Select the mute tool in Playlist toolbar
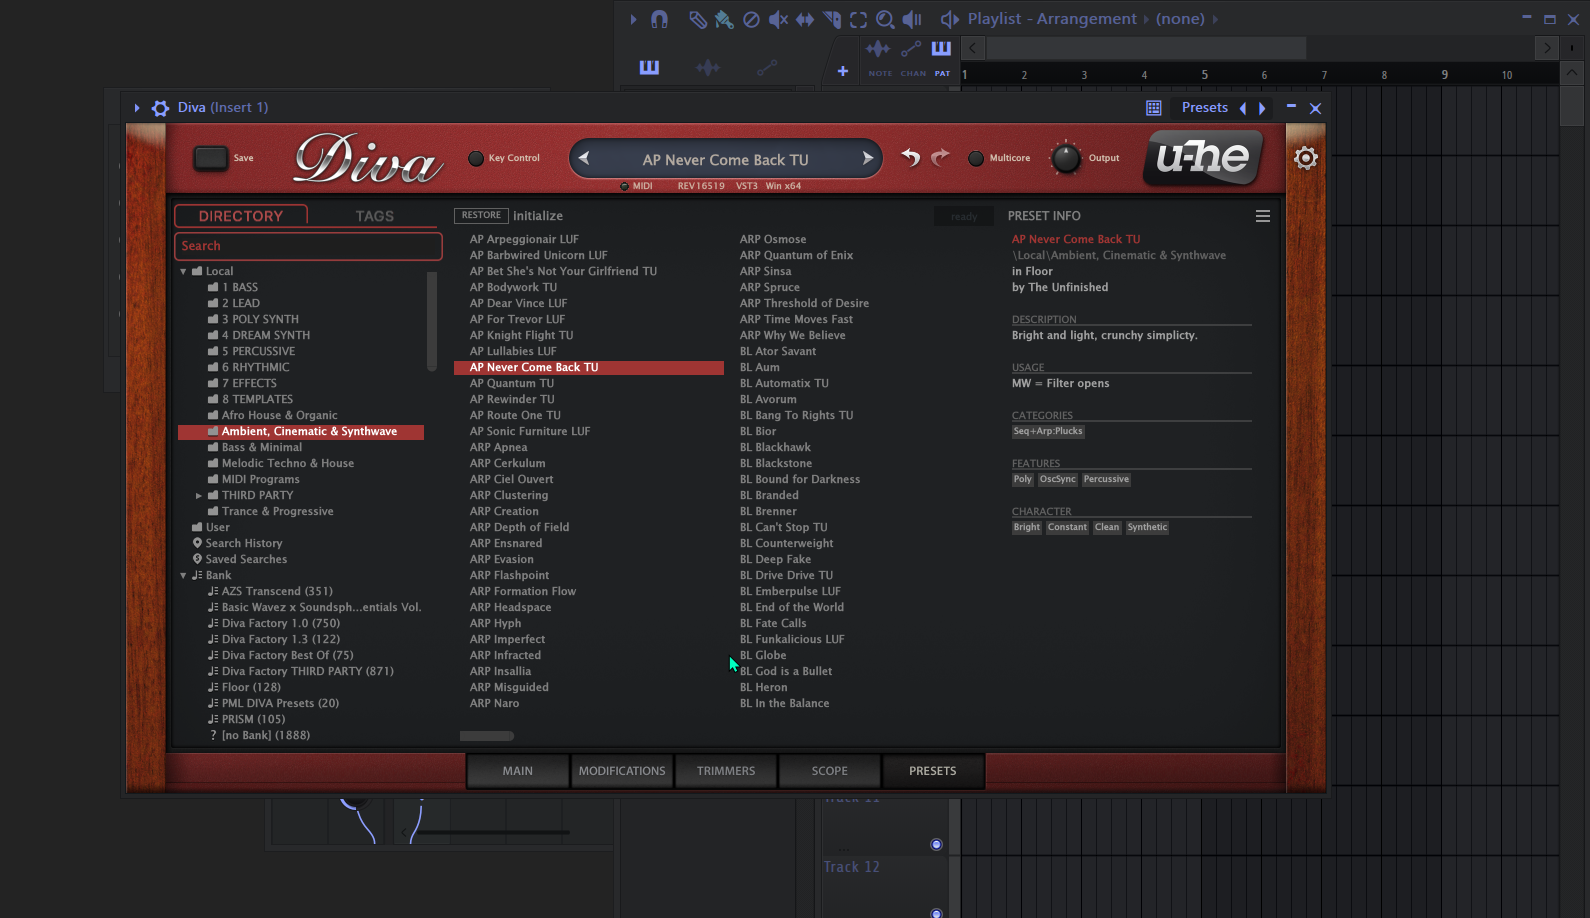The width and height of the screenshot is (1590, 918). (x=778, y=19)
